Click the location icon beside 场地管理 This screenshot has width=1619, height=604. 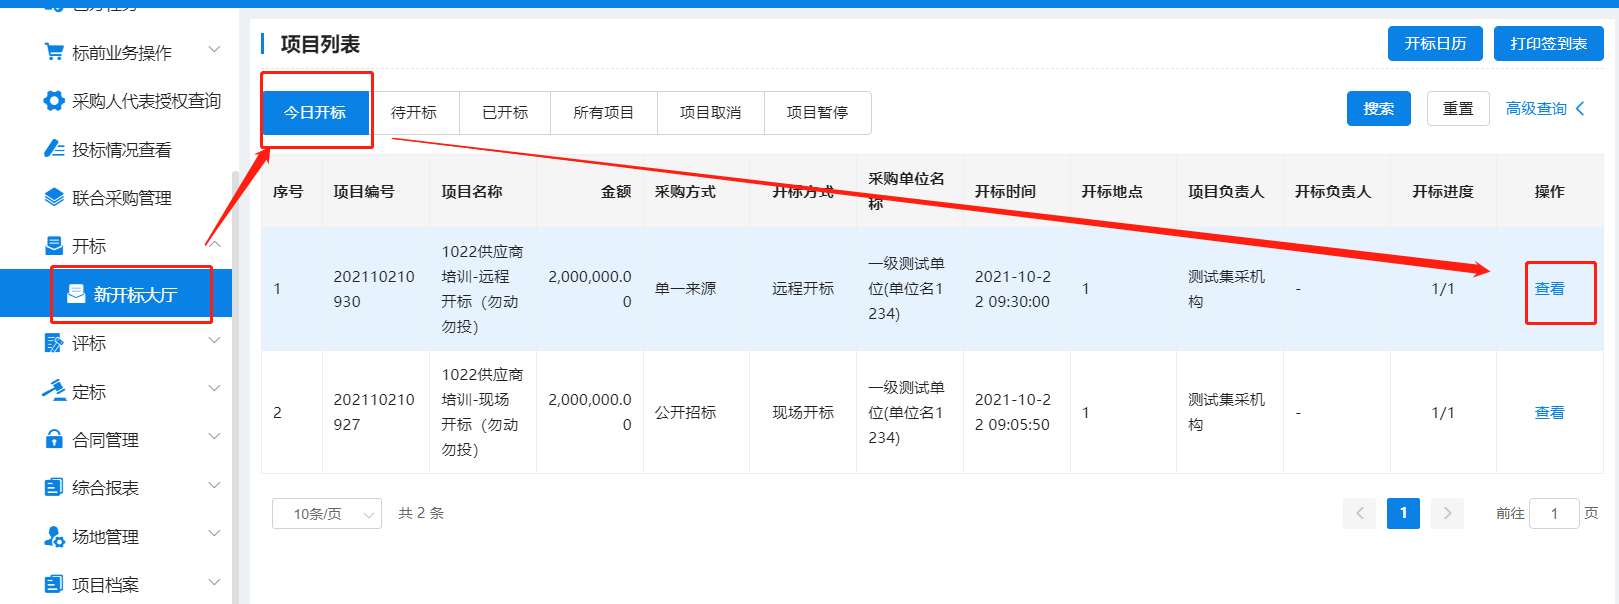click(x=54, y=536)
